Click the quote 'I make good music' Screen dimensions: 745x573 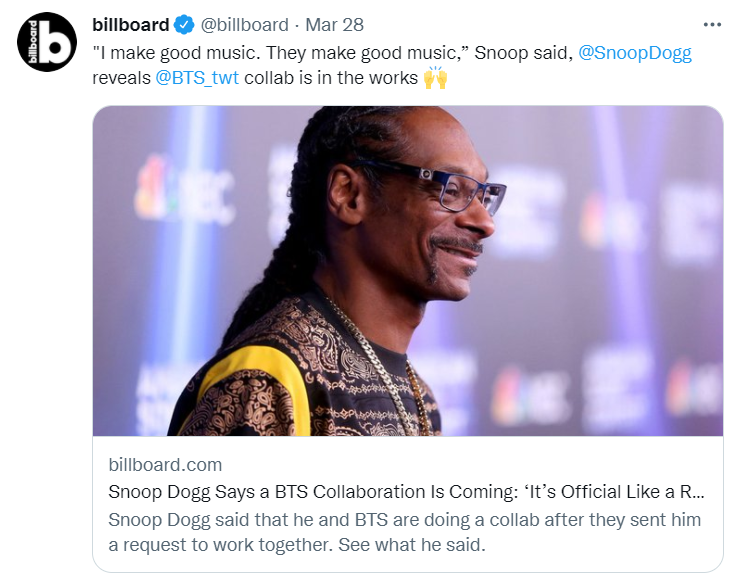click(176, 53)
